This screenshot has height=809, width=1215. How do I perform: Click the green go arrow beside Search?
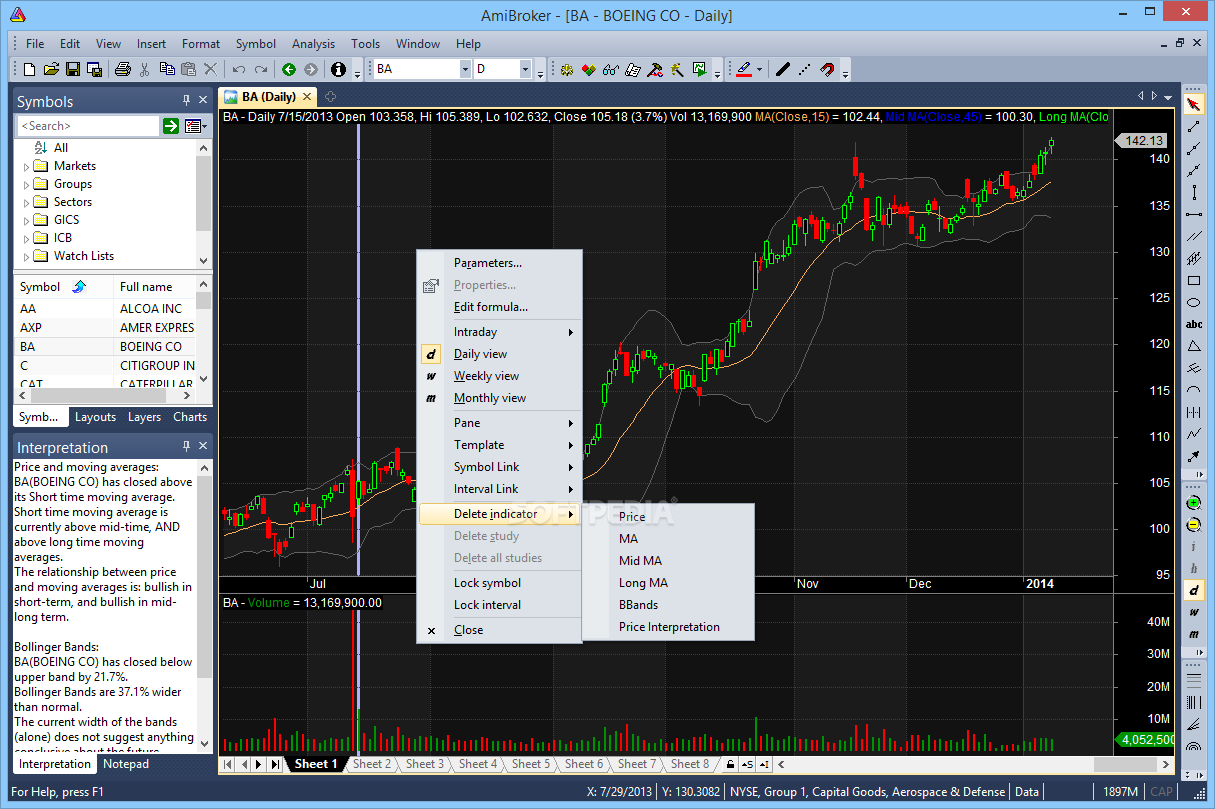click(171, 126)
